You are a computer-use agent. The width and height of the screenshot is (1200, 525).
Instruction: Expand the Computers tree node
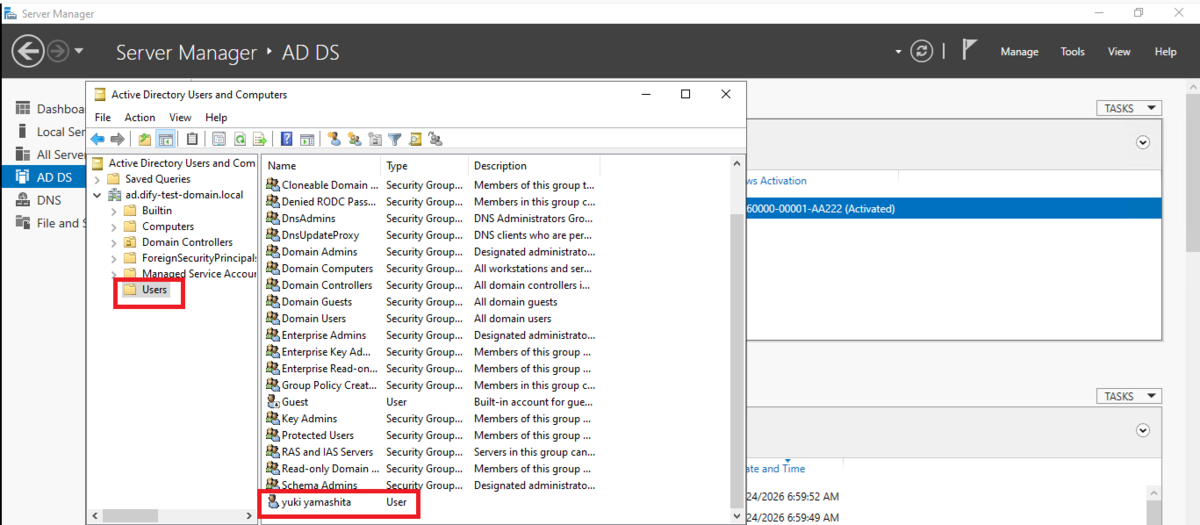click(x=114, y=227)
